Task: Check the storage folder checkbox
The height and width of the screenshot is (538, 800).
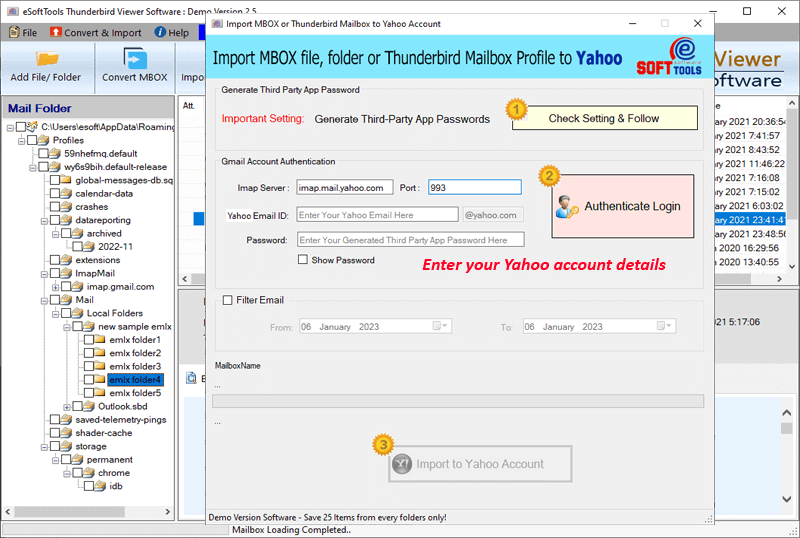Action: click(55, 446)
